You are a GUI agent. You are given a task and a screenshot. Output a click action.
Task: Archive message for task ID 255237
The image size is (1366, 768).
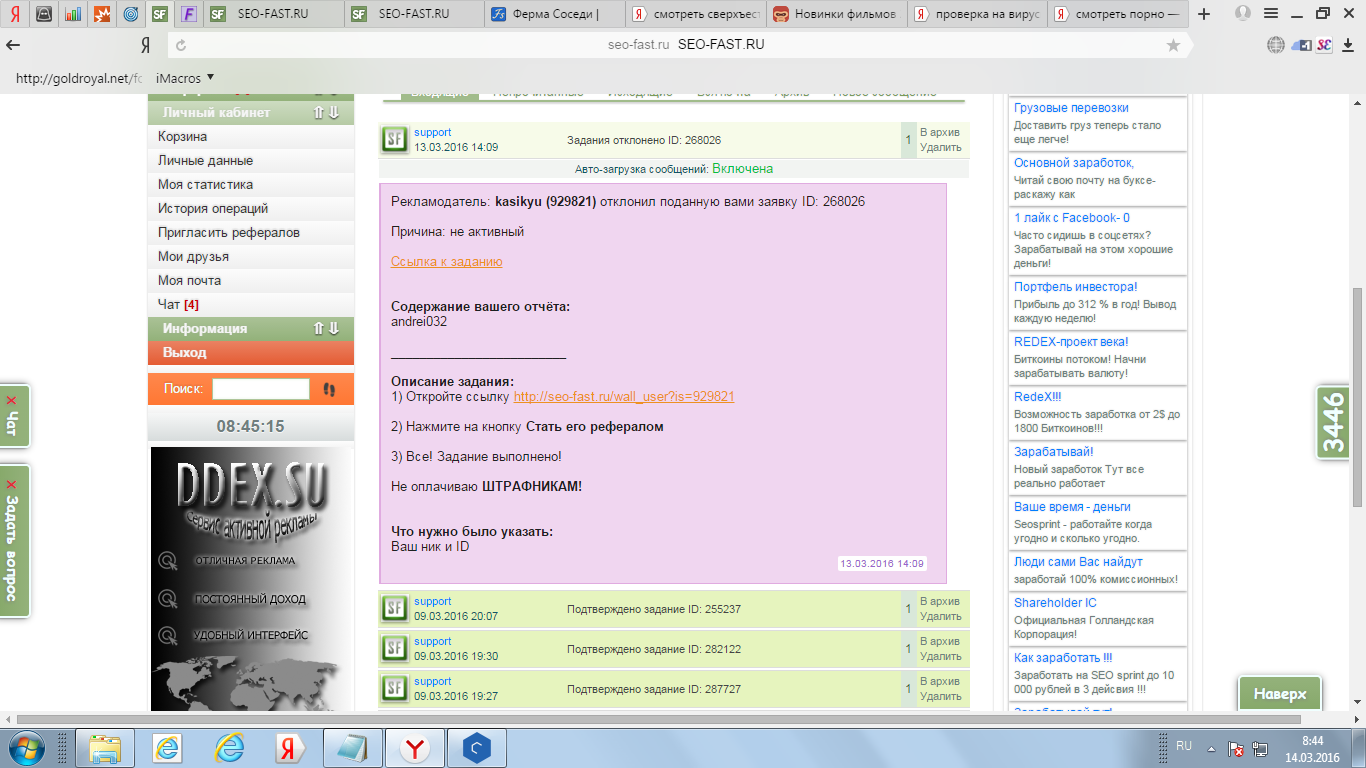tap(939, 602)
